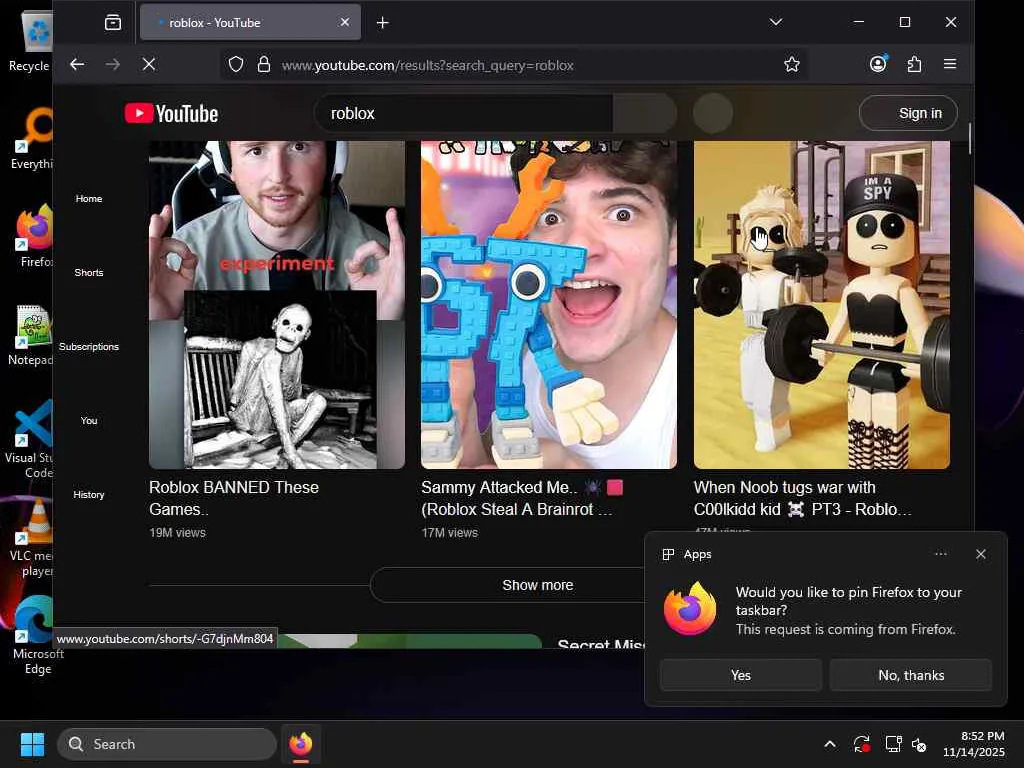1024x768 pixels.
Task: Open History in YouTube sidebar
Action: coord(89,494)
